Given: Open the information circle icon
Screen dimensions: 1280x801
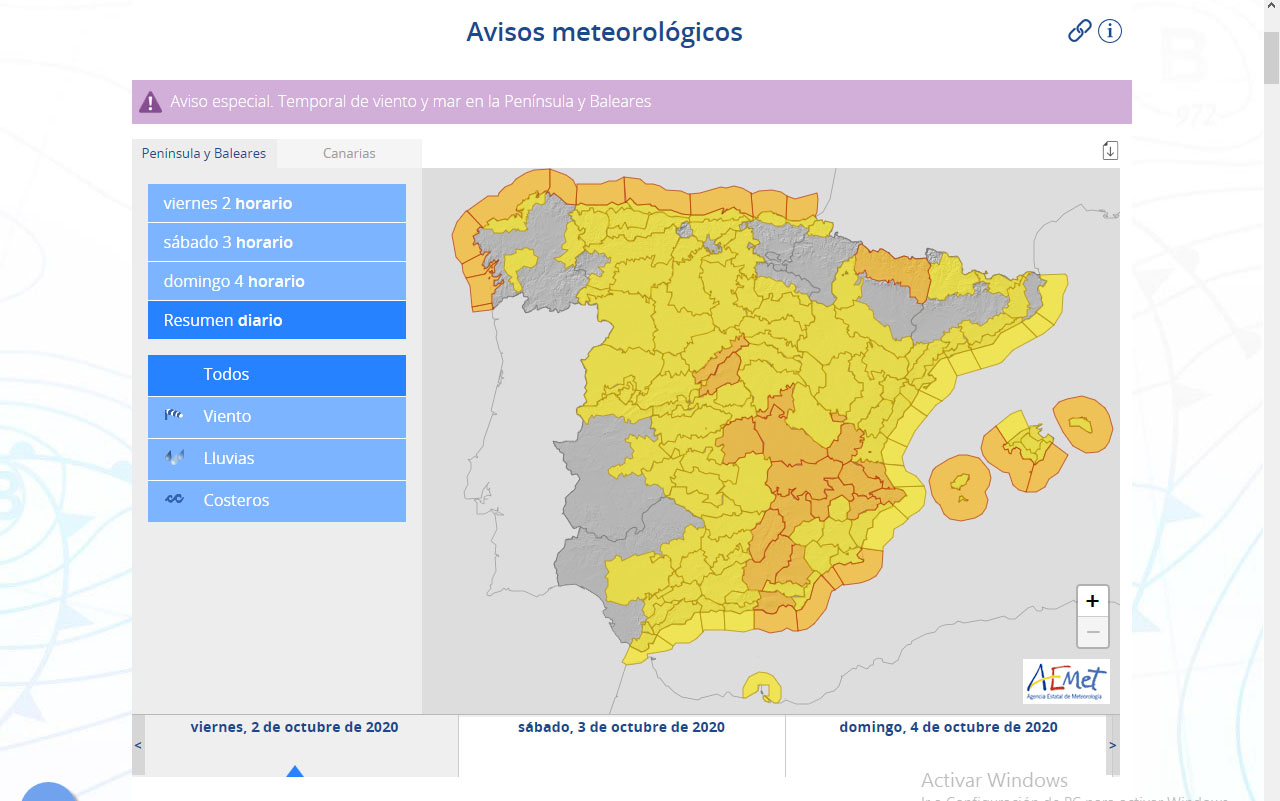Looking at the screenshot, I should 1110,31.
